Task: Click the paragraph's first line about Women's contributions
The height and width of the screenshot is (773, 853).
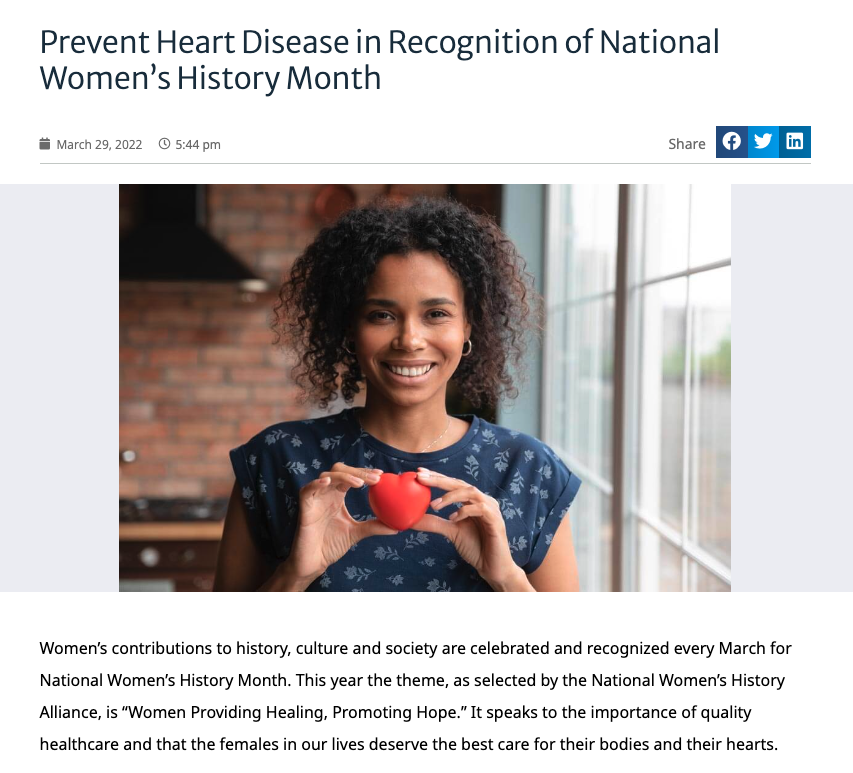Action: point(415,648)
